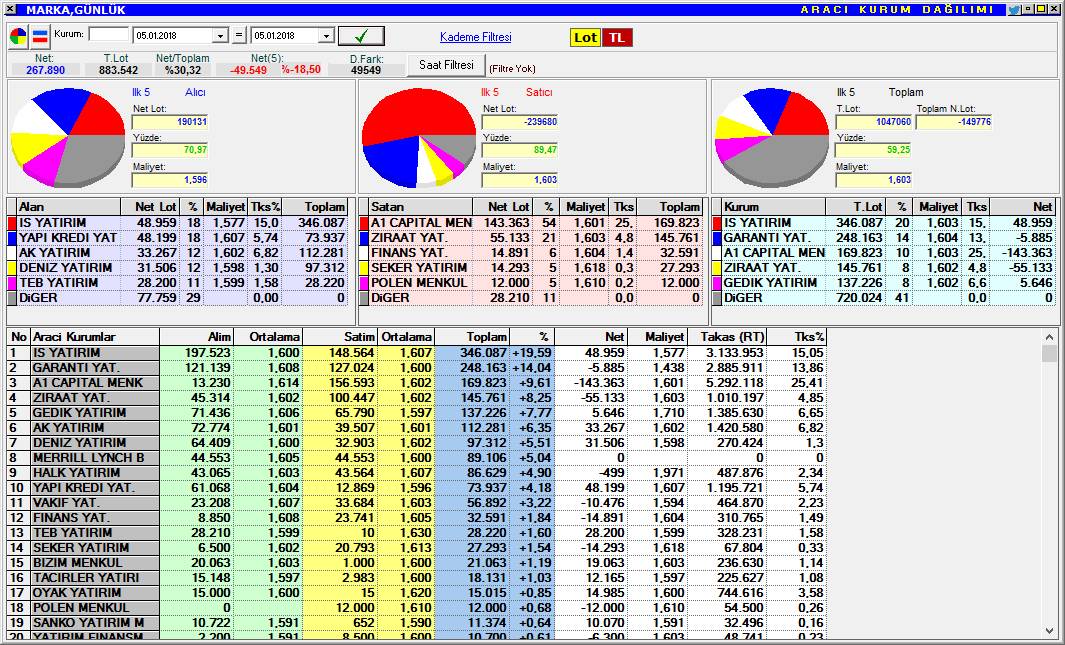Open the pie chart view icon

coord(18,37)
